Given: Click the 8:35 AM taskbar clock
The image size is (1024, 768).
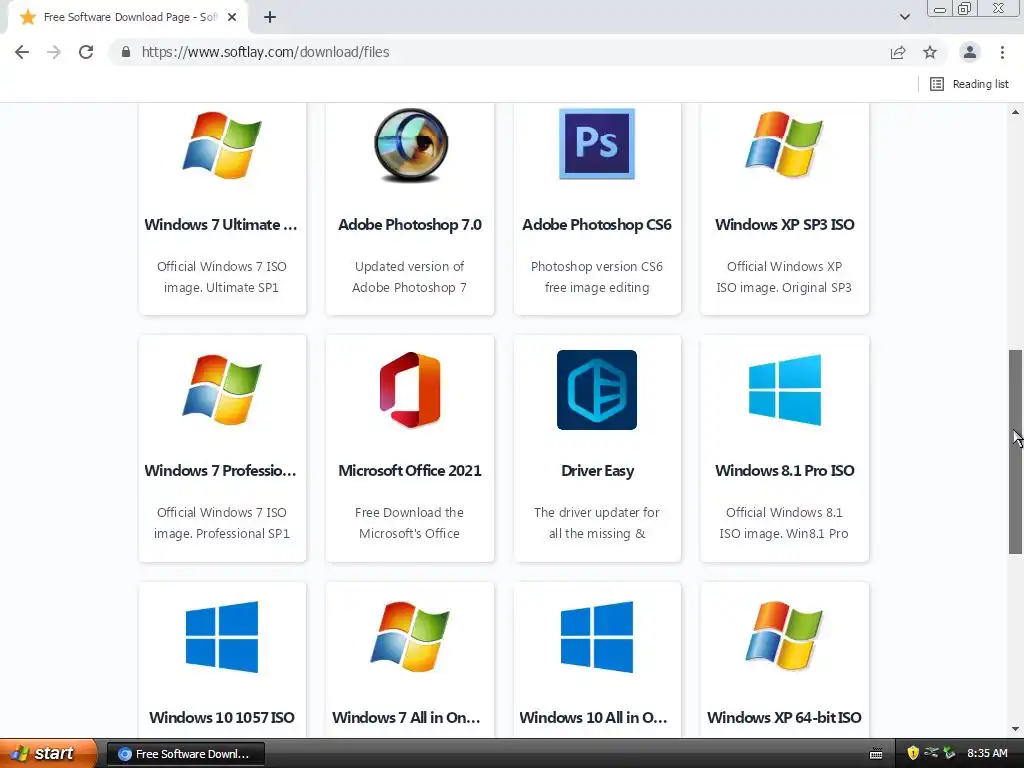Looking at the screenshot, I should (x=987, y=754).
